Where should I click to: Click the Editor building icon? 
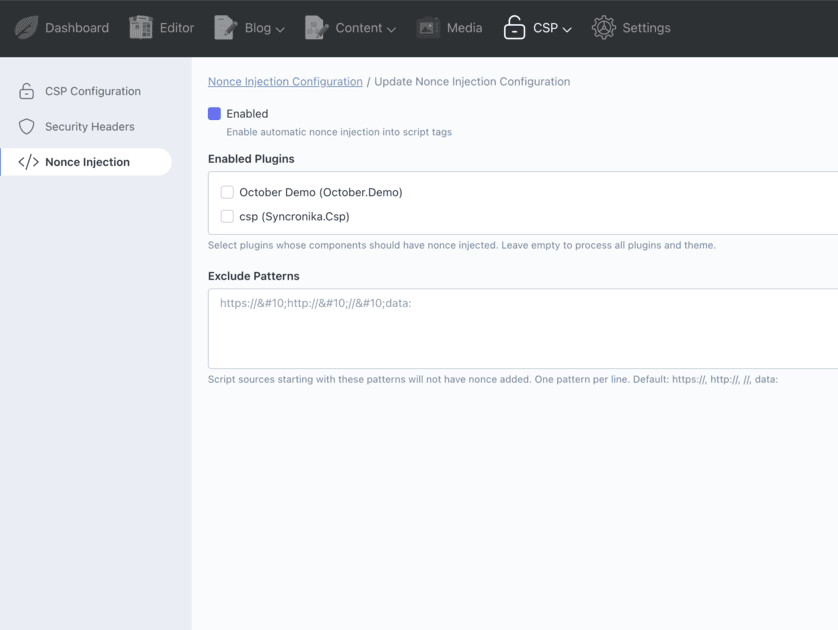(141, 28)
